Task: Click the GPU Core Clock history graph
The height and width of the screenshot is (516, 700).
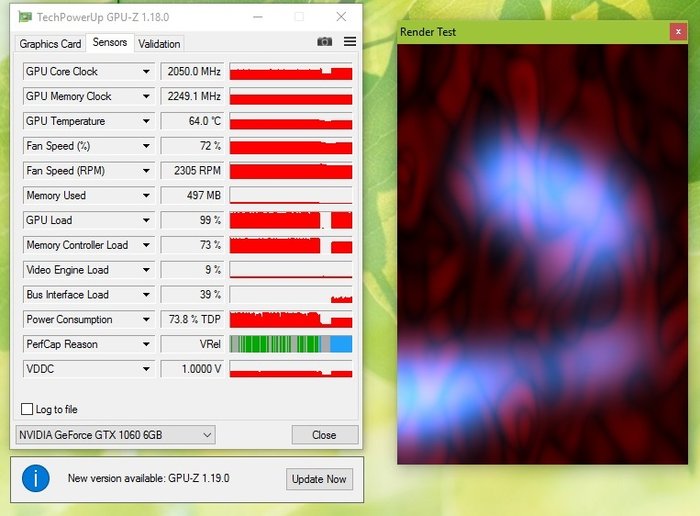Action: click(291, 71)
